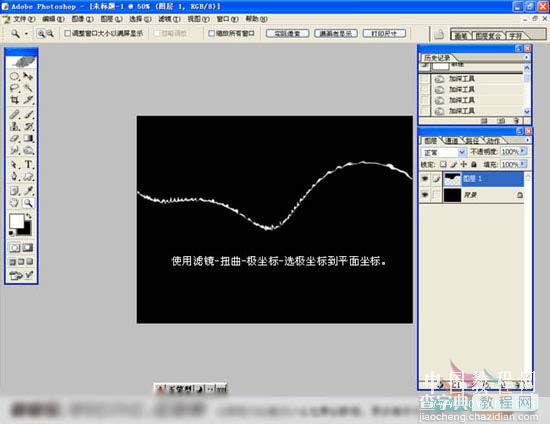
Task: Switch to Standard editing mode
Action: 14,248
